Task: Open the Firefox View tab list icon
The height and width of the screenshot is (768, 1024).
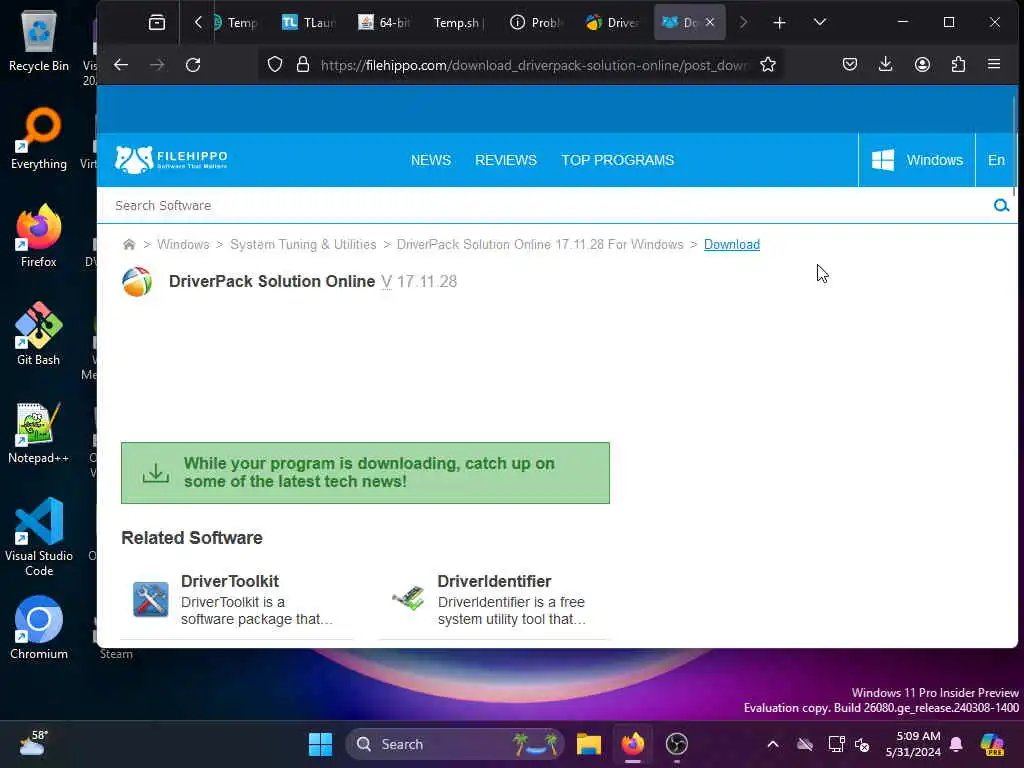Action: click(157, 22)
